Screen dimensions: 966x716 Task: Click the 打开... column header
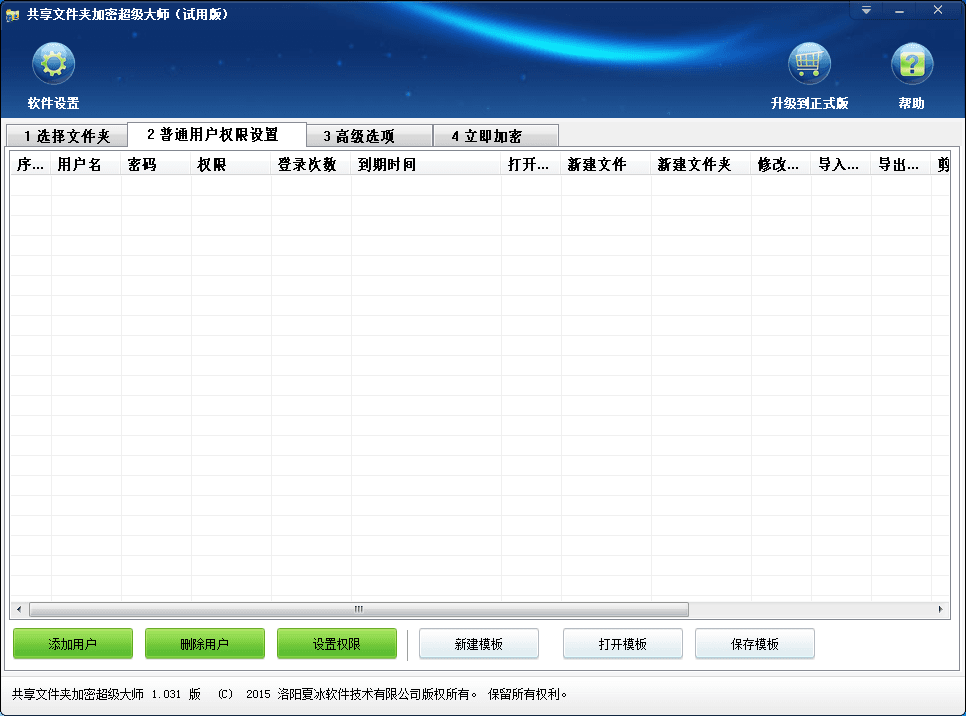click(532, 165)
